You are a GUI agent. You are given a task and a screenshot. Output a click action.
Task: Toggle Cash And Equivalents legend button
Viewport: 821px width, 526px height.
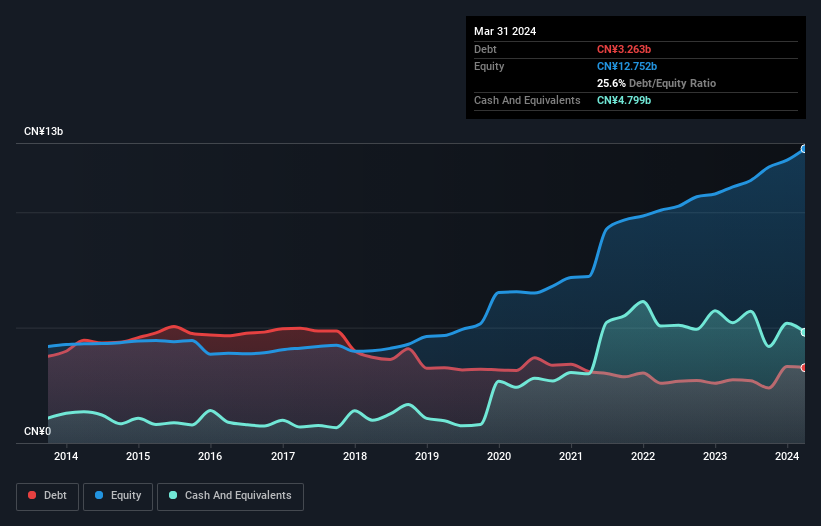[230, 496]
